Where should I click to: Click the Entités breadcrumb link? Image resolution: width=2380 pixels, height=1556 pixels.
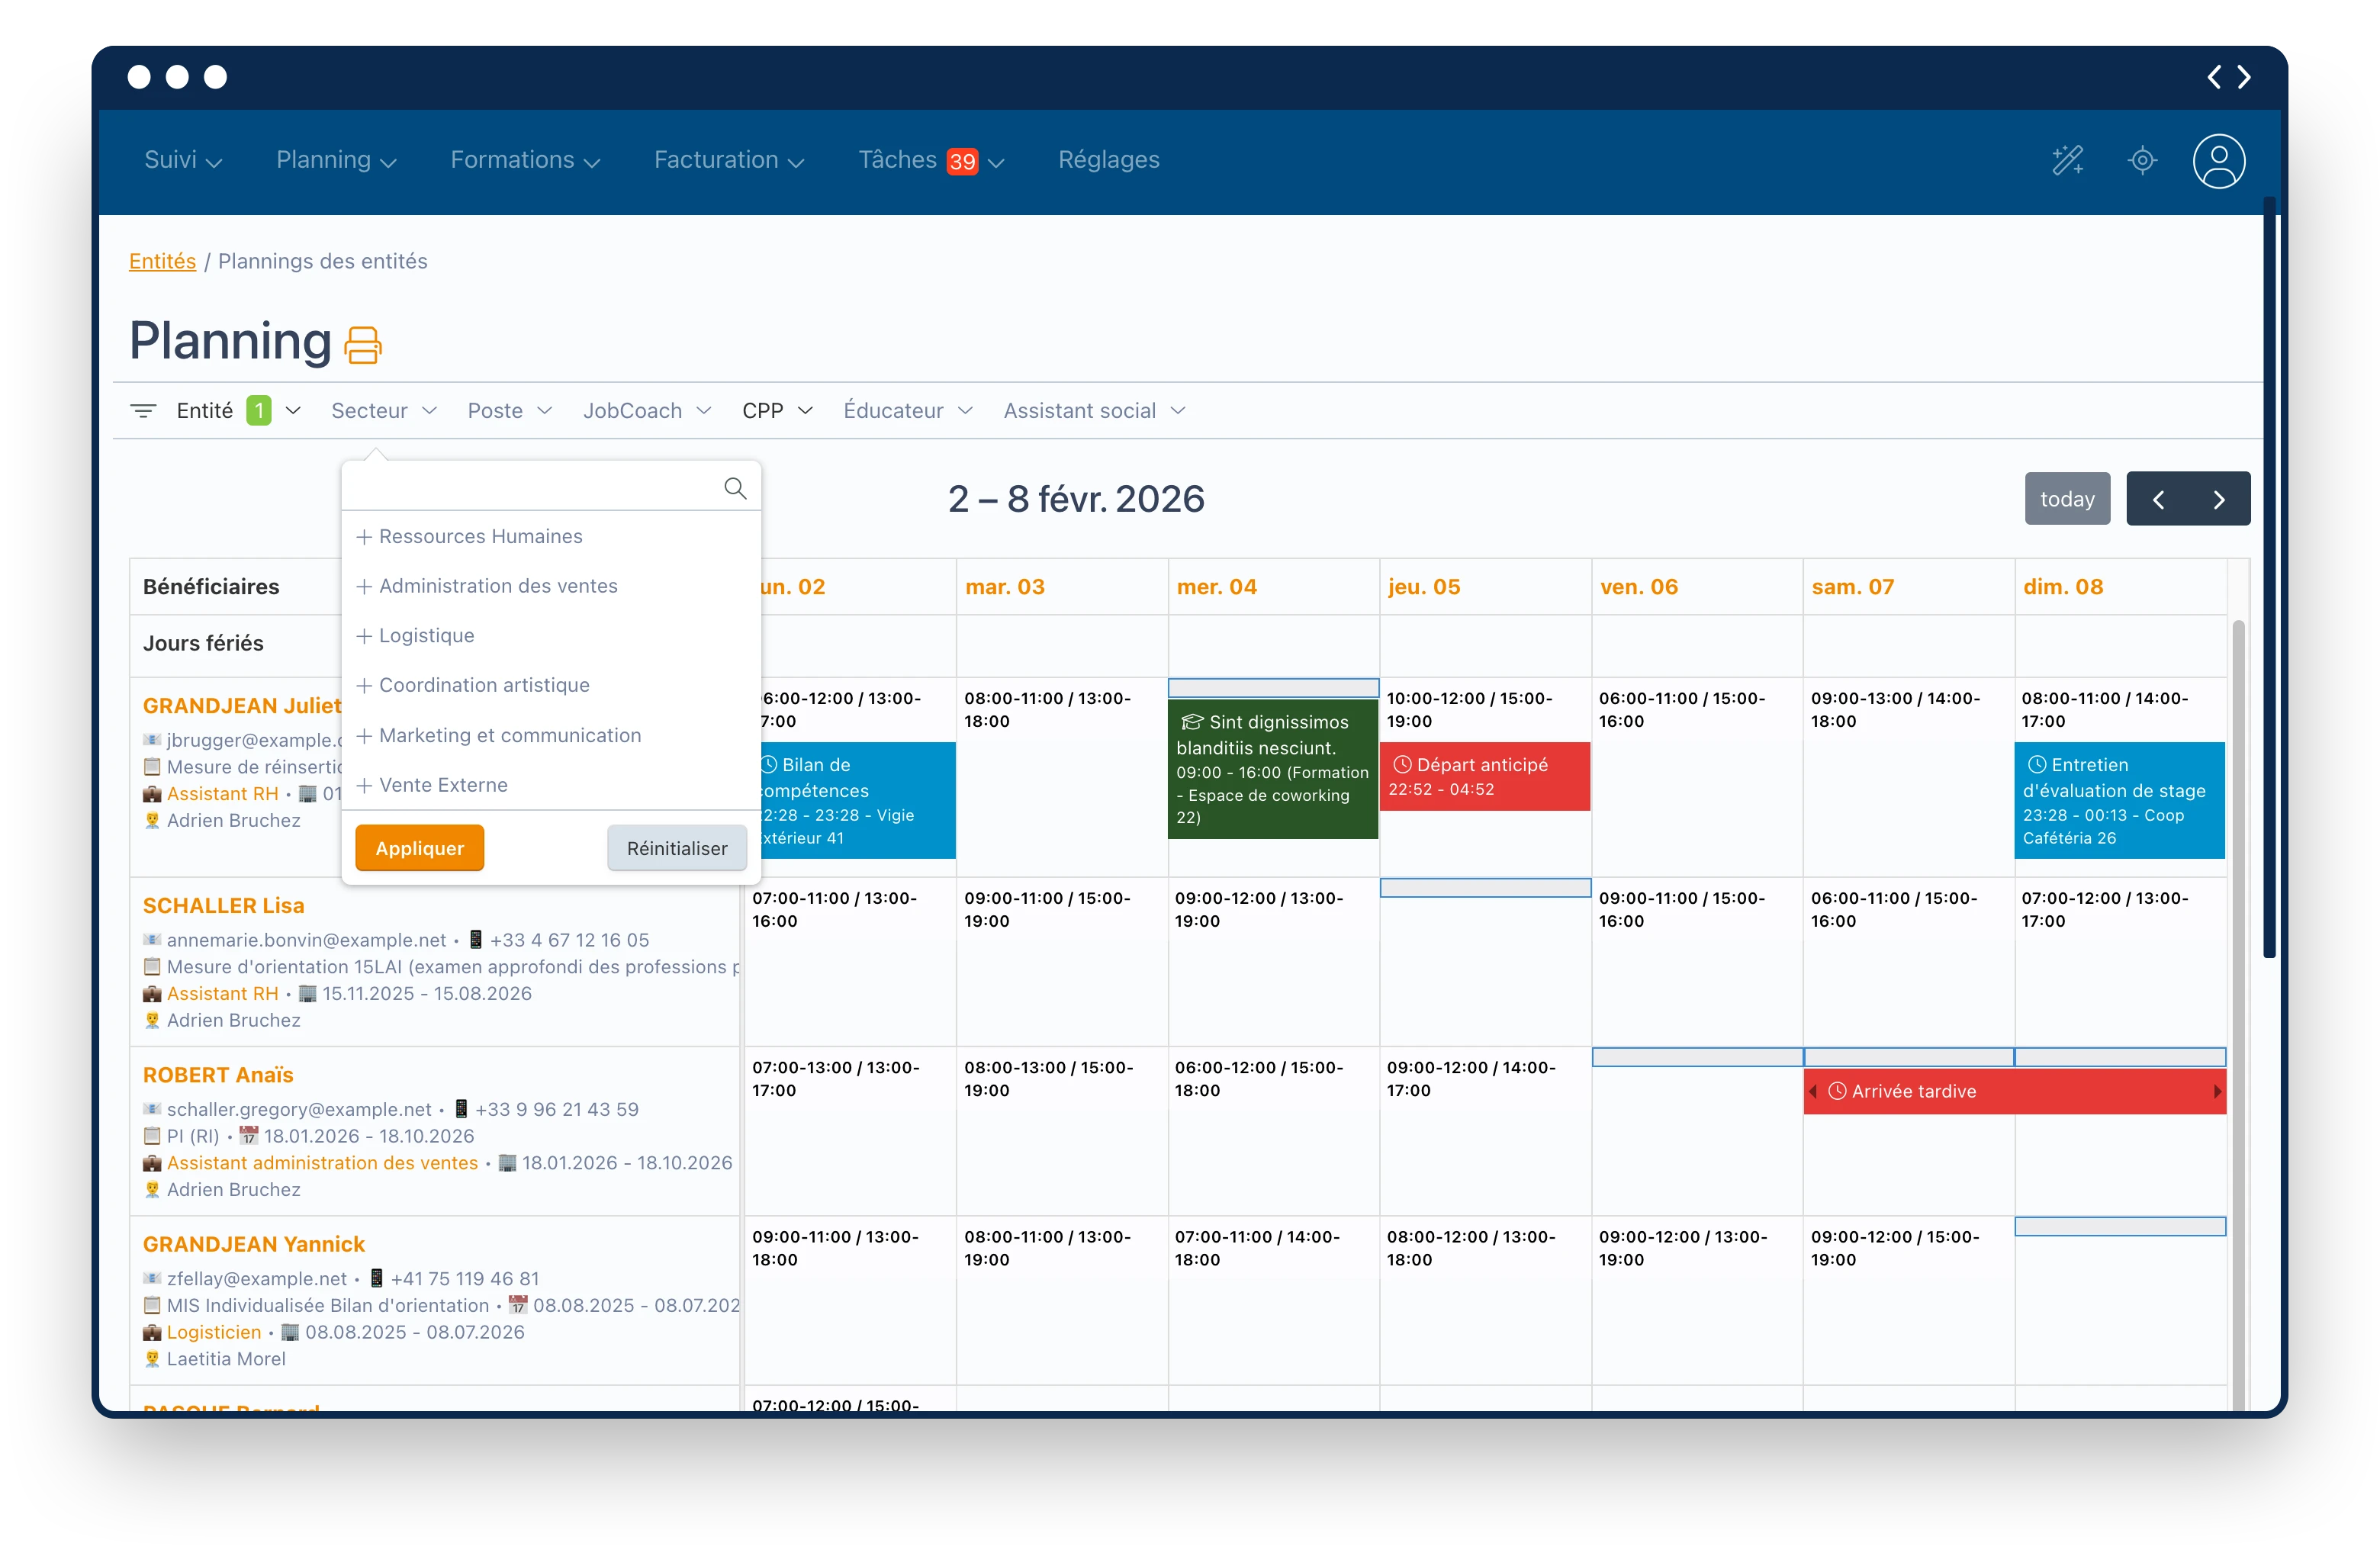point(162,261)
